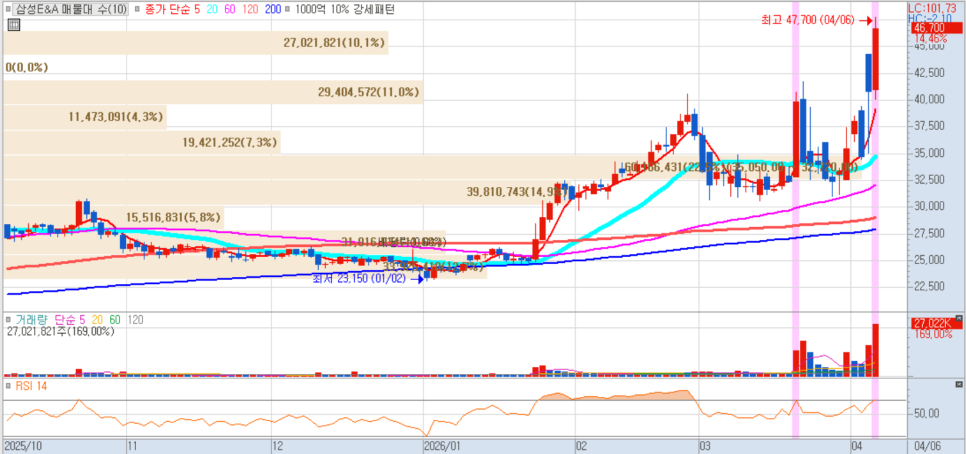Click the red 46,700 current price tag
Viewport: 966px width, 454px height.
(935, 28)
